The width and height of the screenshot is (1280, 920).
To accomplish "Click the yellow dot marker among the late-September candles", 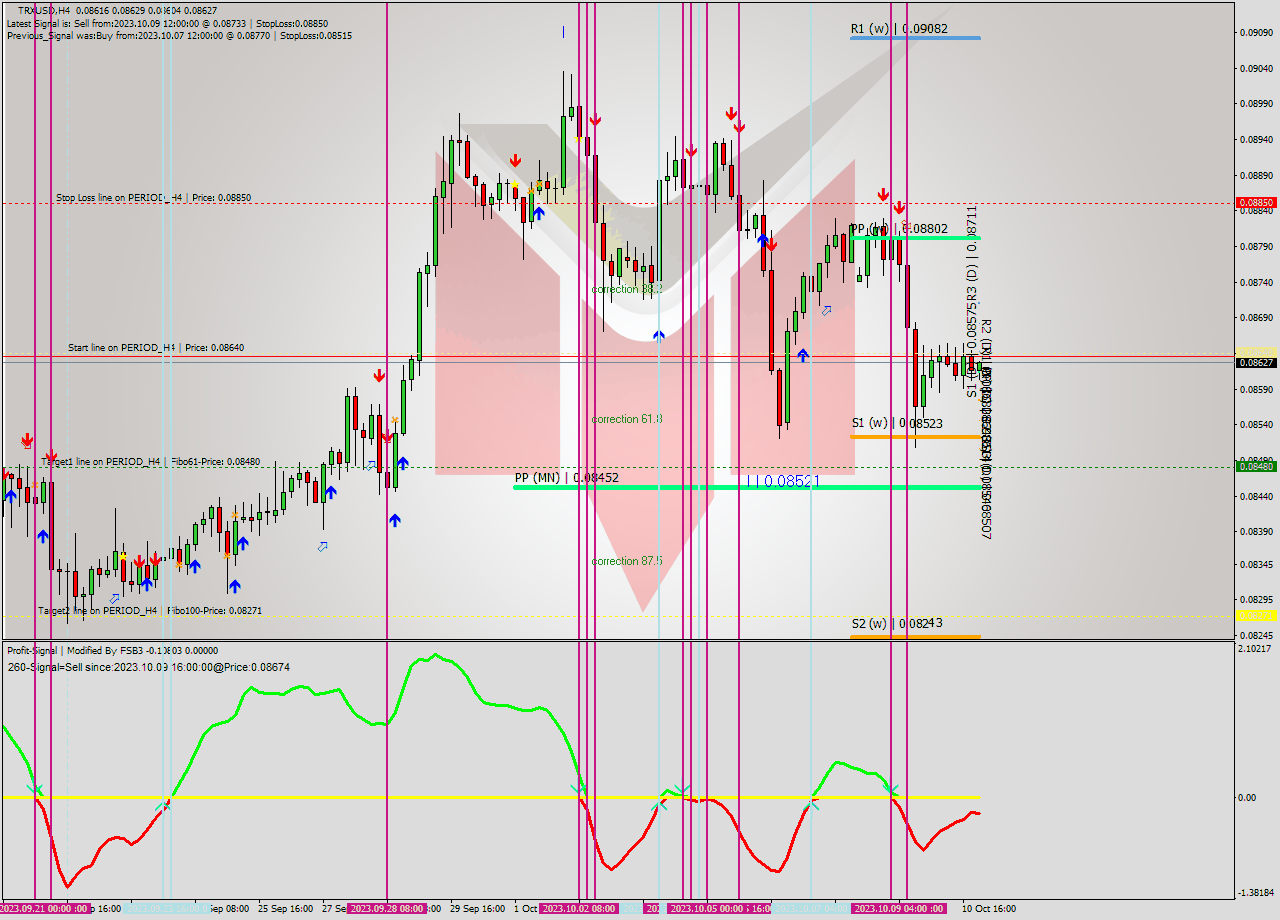I will click(514, 185).
